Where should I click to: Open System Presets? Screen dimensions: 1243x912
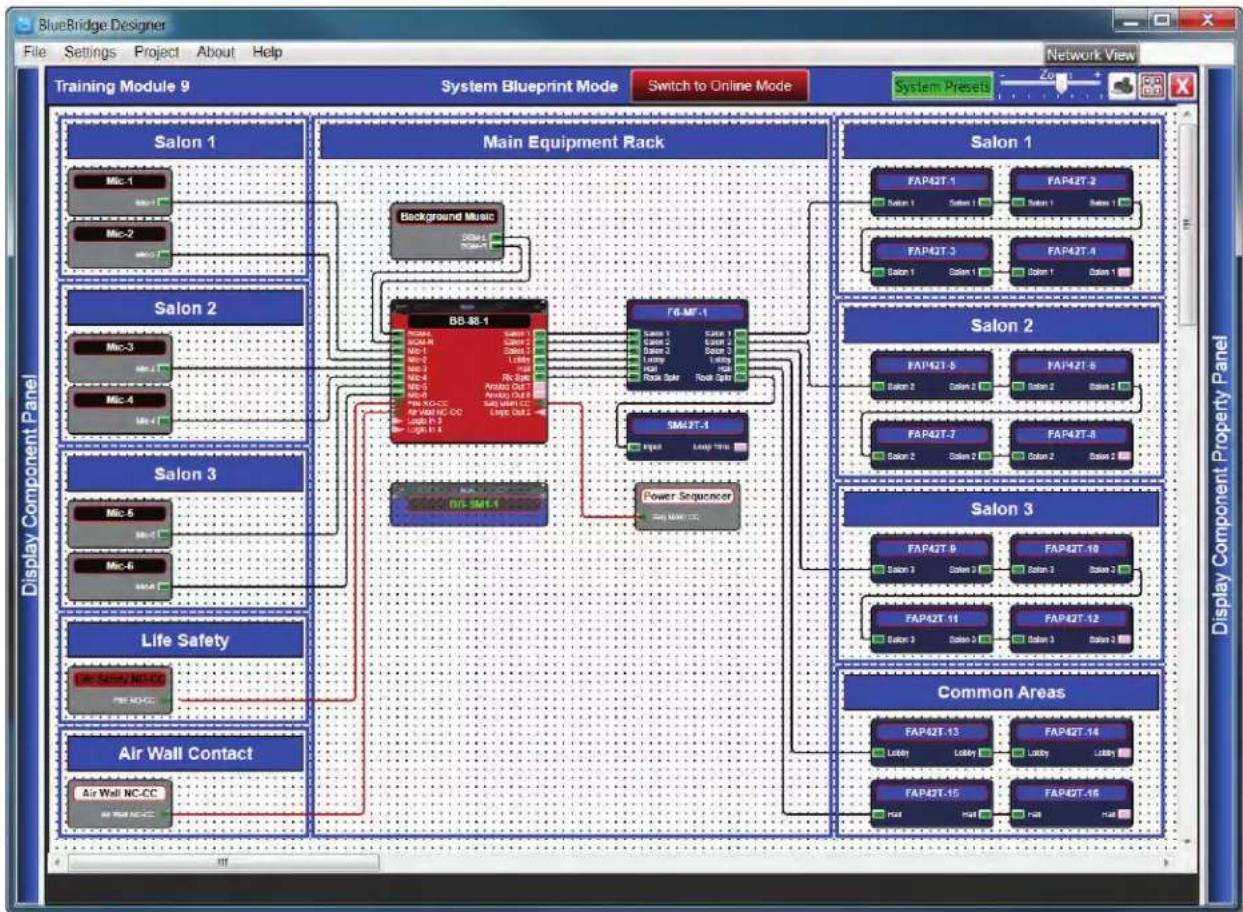point(942,87)
